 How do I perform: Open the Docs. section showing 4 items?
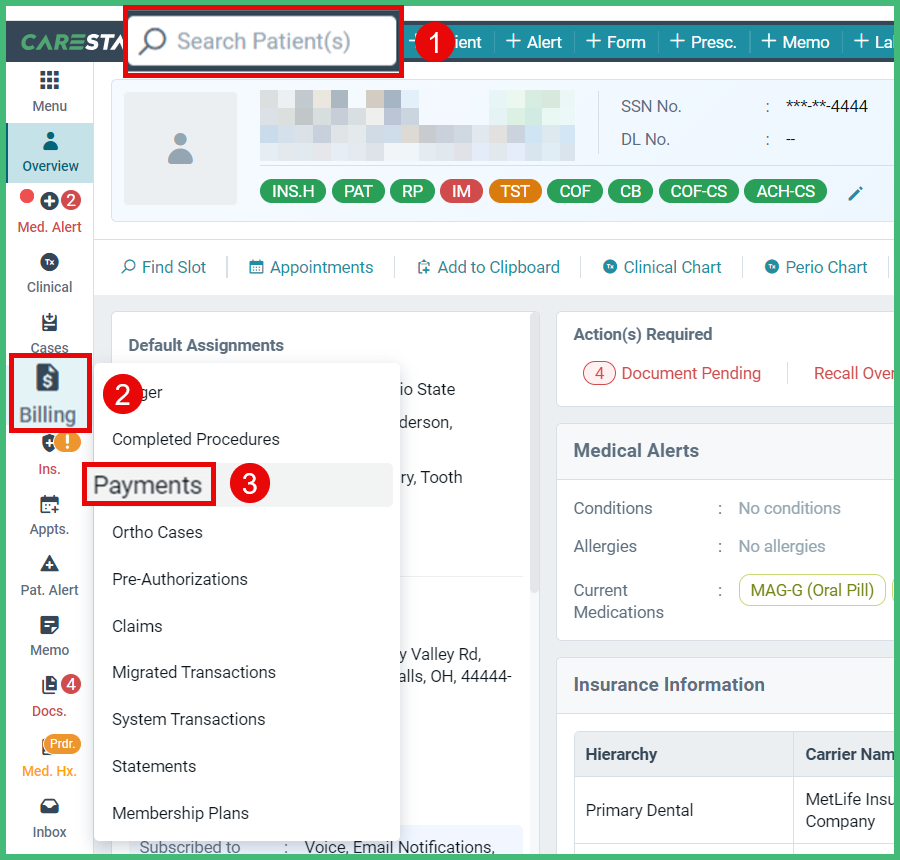(x=49, y=695)
